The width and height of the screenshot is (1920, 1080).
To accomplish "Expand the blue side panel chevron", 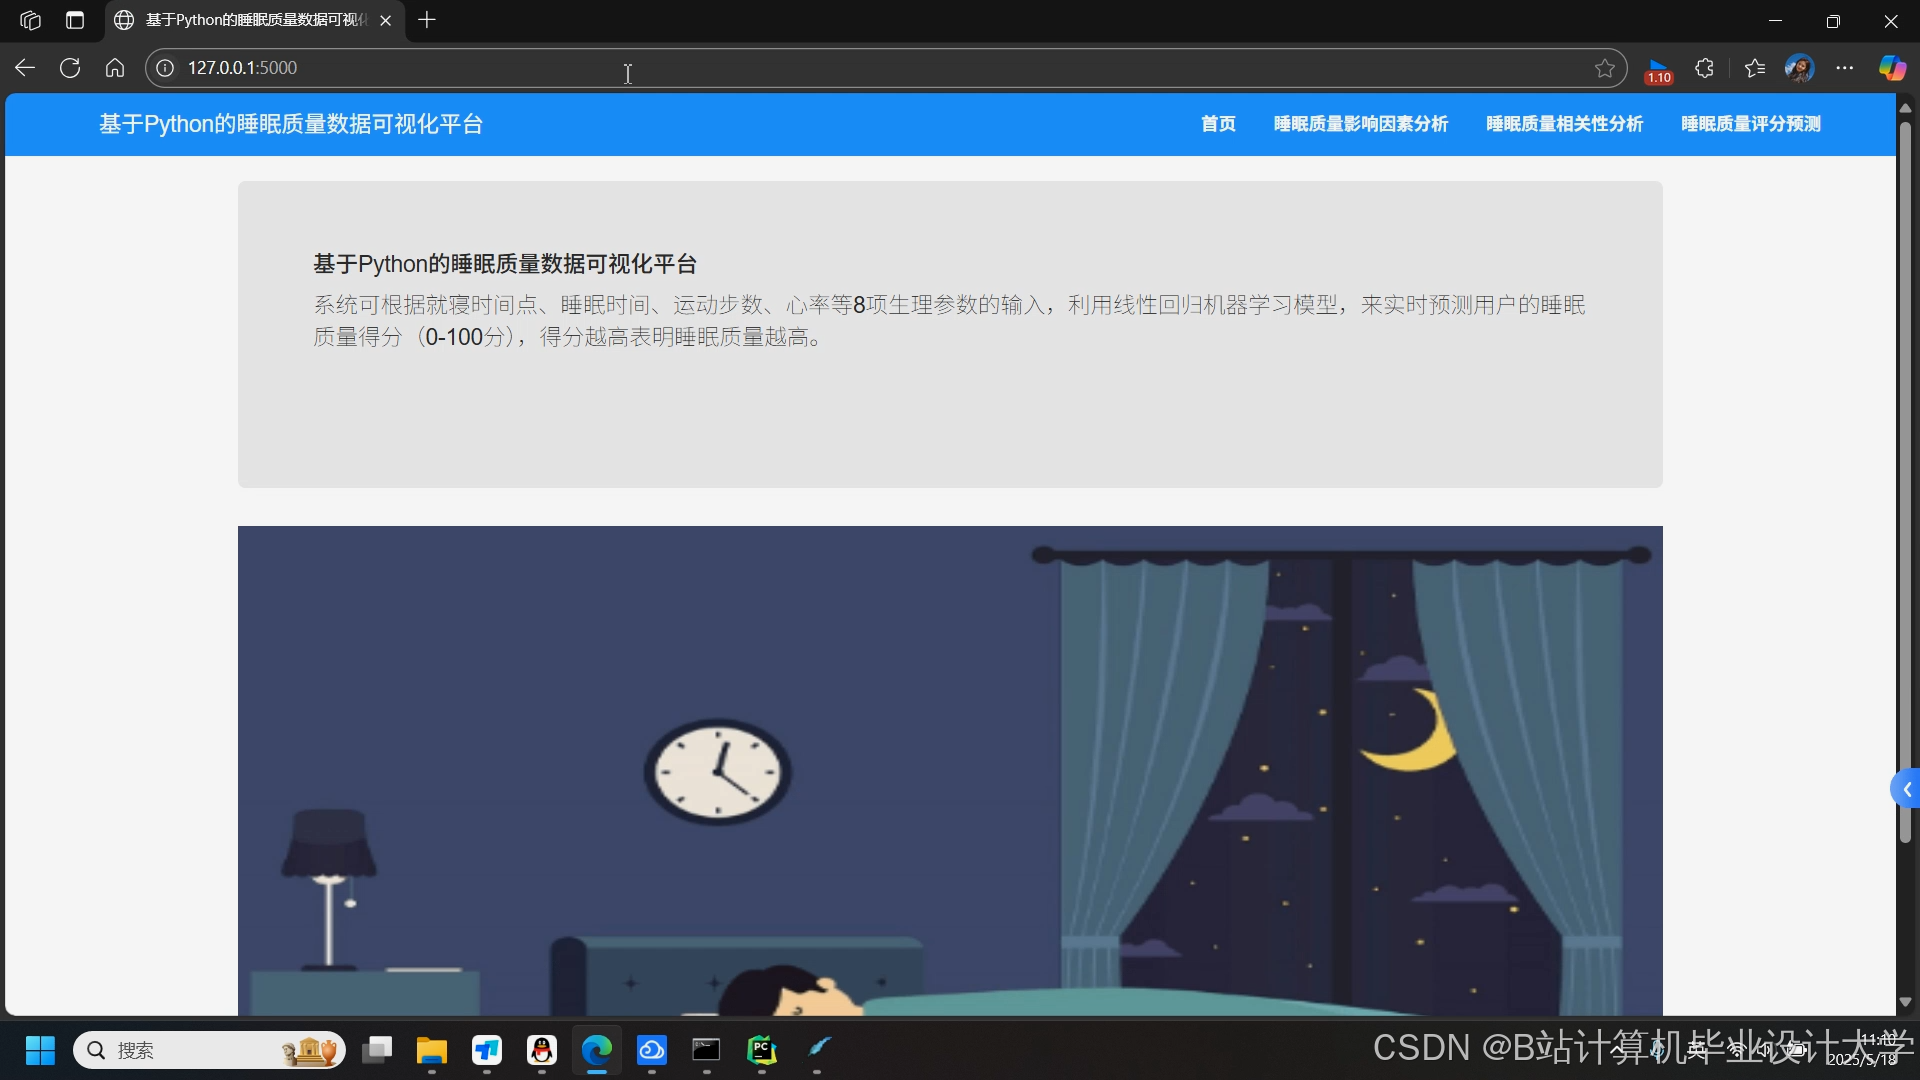I will (1906, 790).
